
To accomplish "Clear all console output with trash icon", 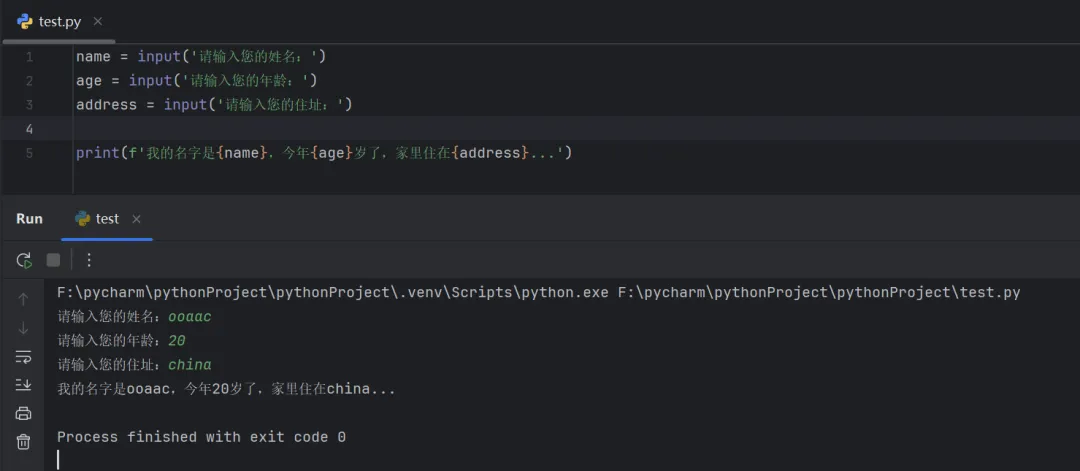I will pyautogui.click(x=23, y=442).
